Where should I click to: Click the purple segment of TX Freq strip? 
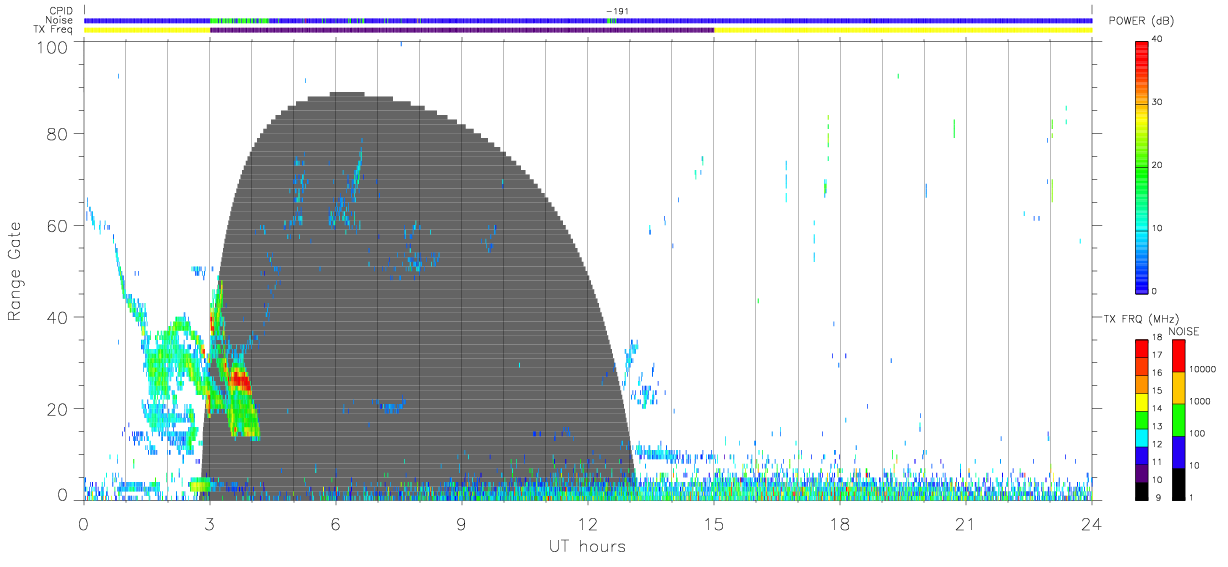click(462, 30)
